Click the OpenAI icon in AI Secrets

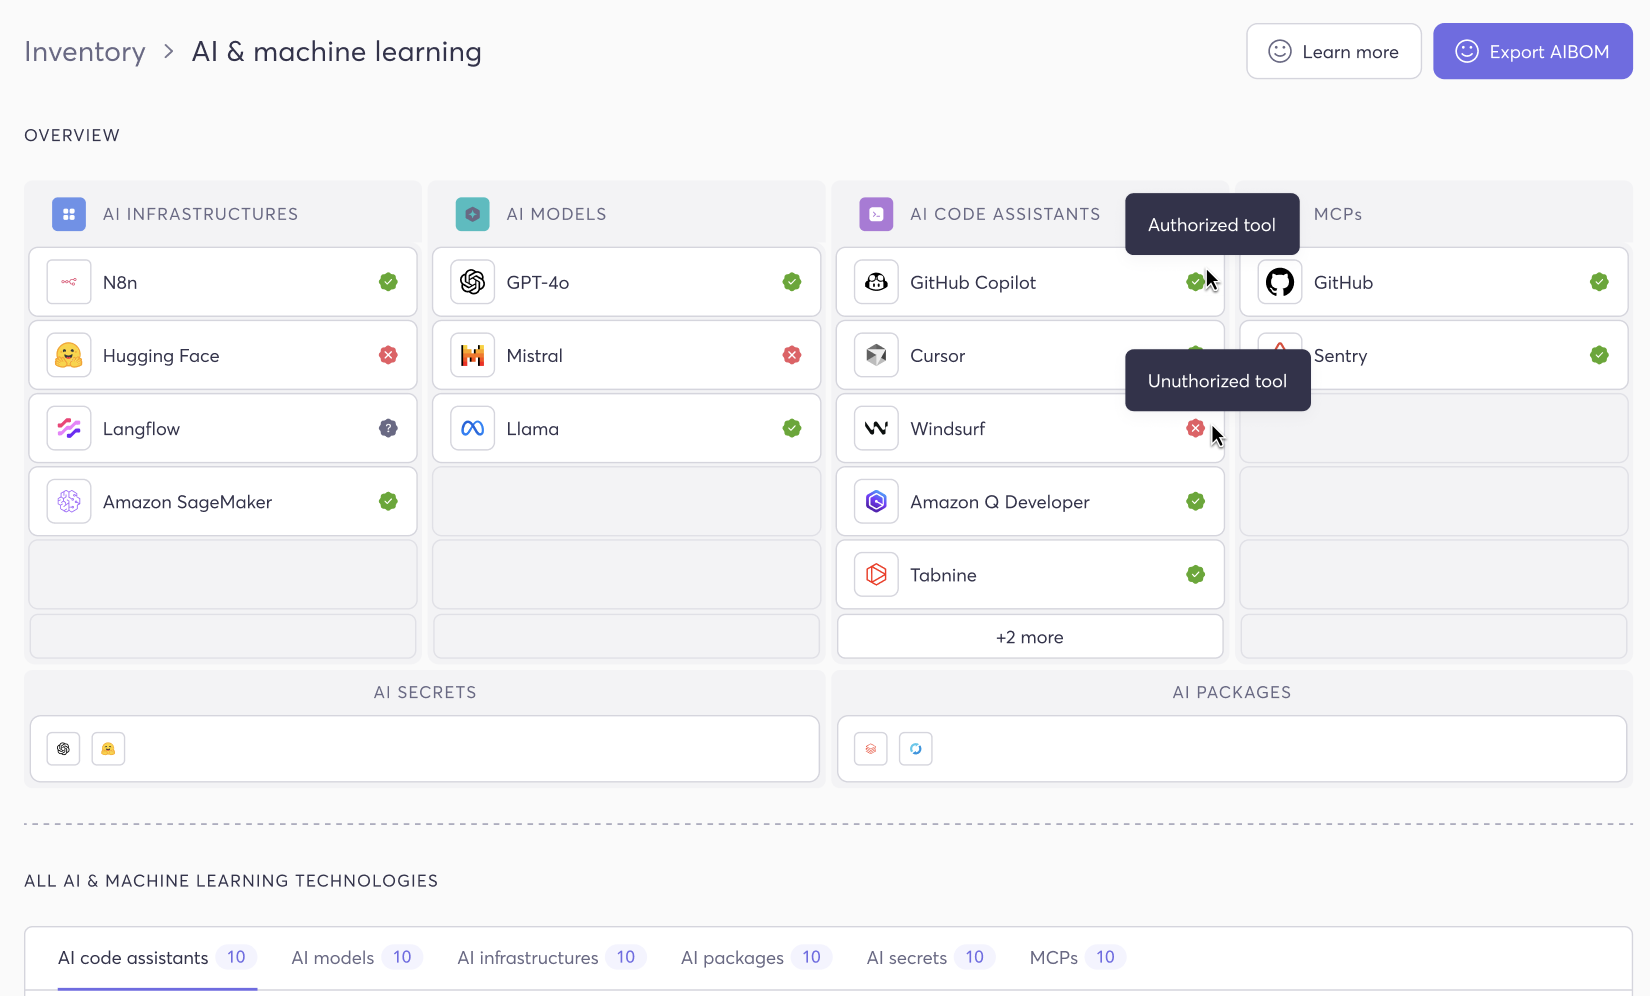pos(64,749)
